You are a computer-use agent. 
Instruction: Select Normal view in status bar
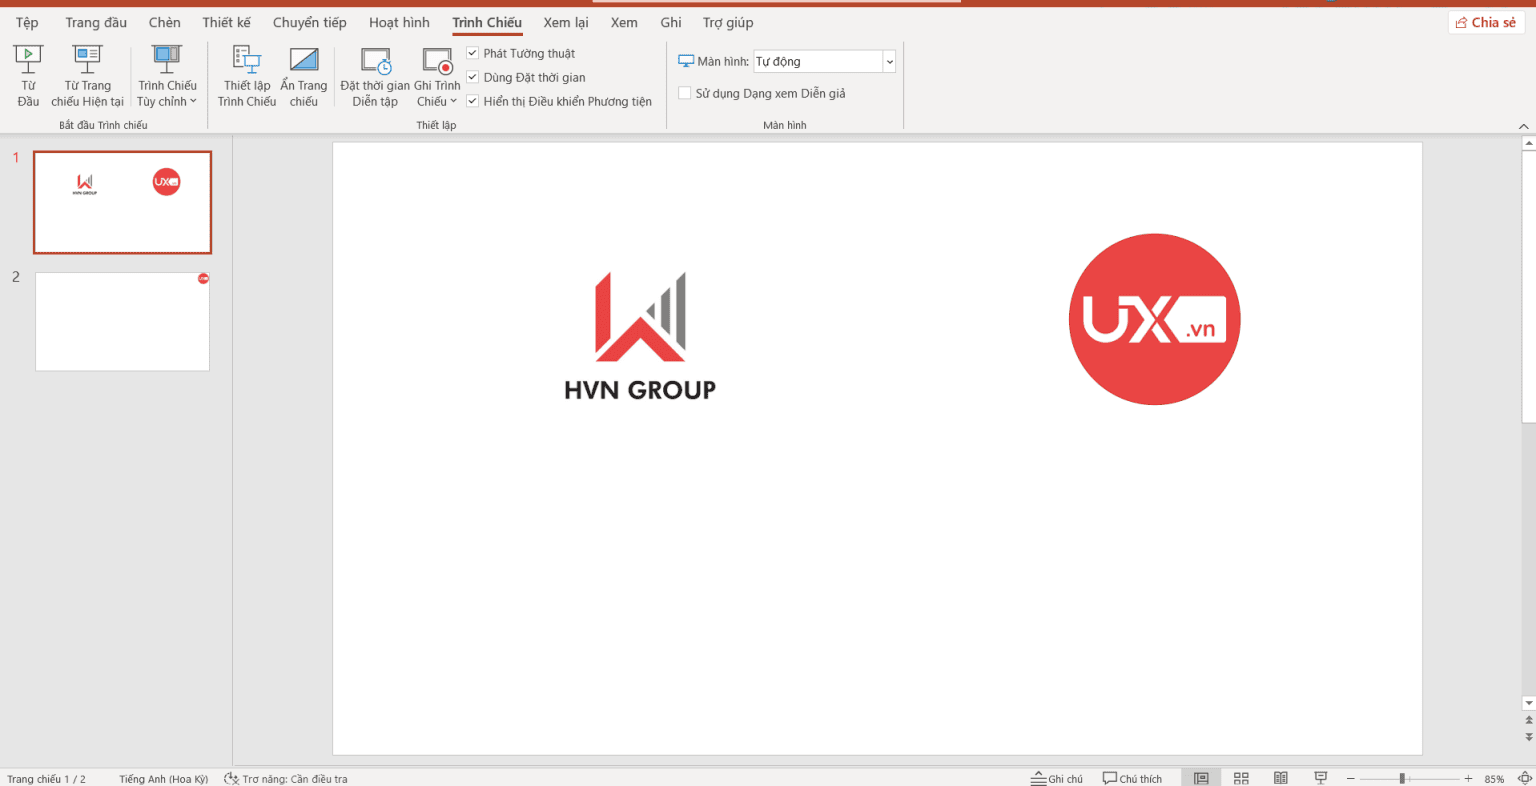(x=1200, y=777)
